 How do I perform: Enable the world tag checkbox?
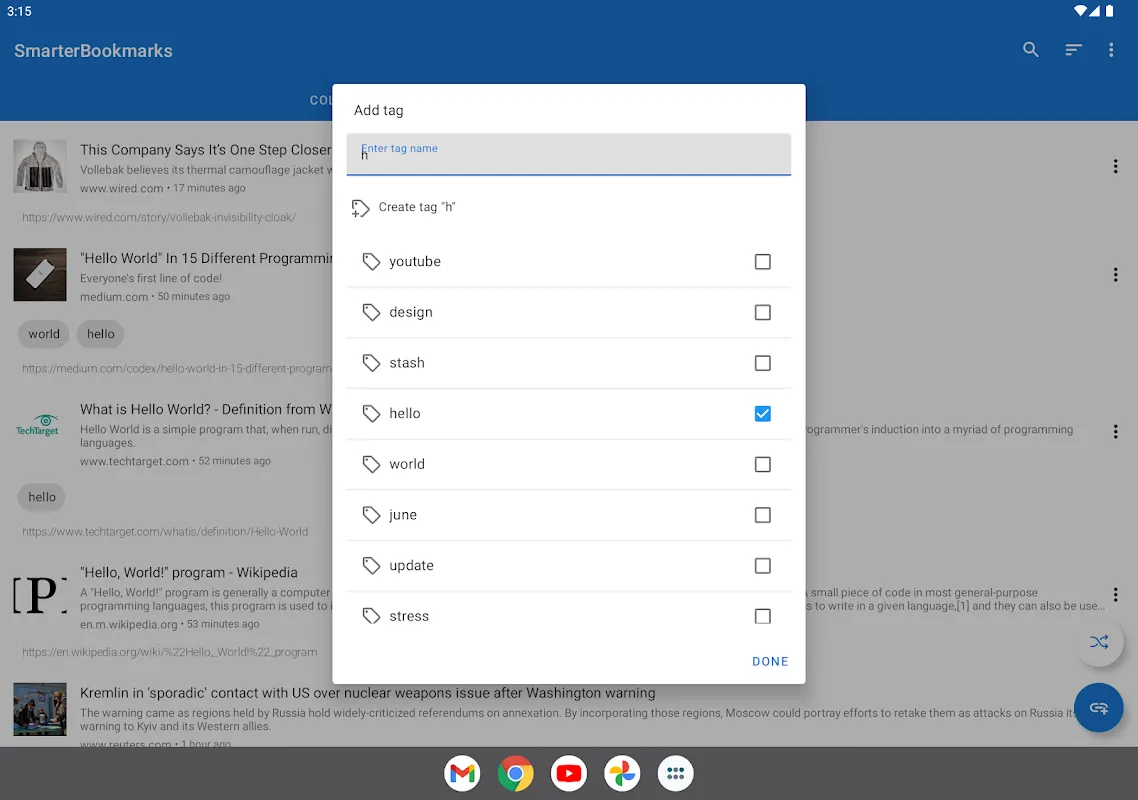762,465
